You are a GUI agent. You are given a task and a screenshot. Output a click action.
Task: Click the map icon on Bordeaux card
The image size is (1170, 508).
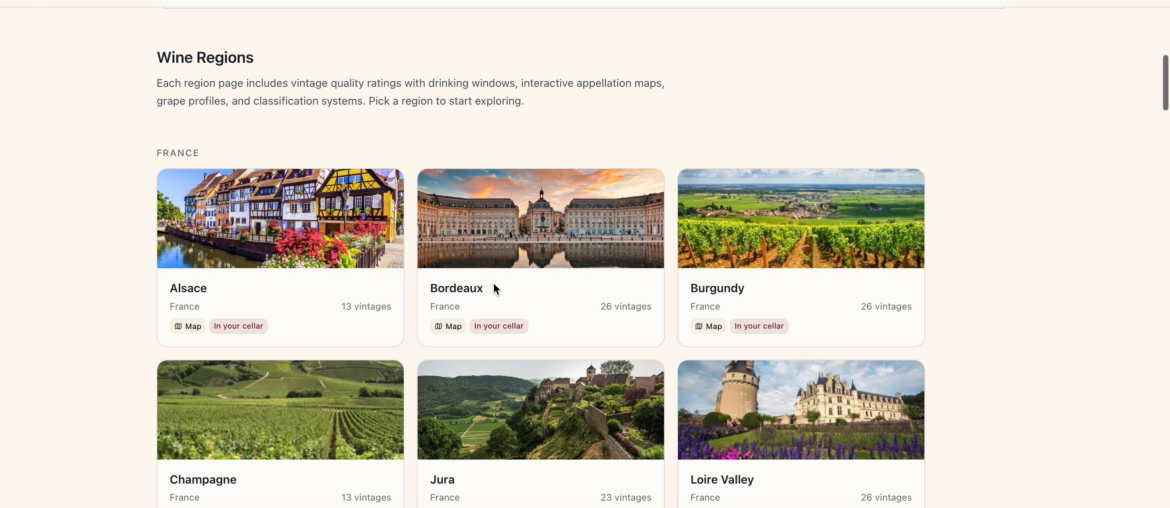click(x=438, y=326)
